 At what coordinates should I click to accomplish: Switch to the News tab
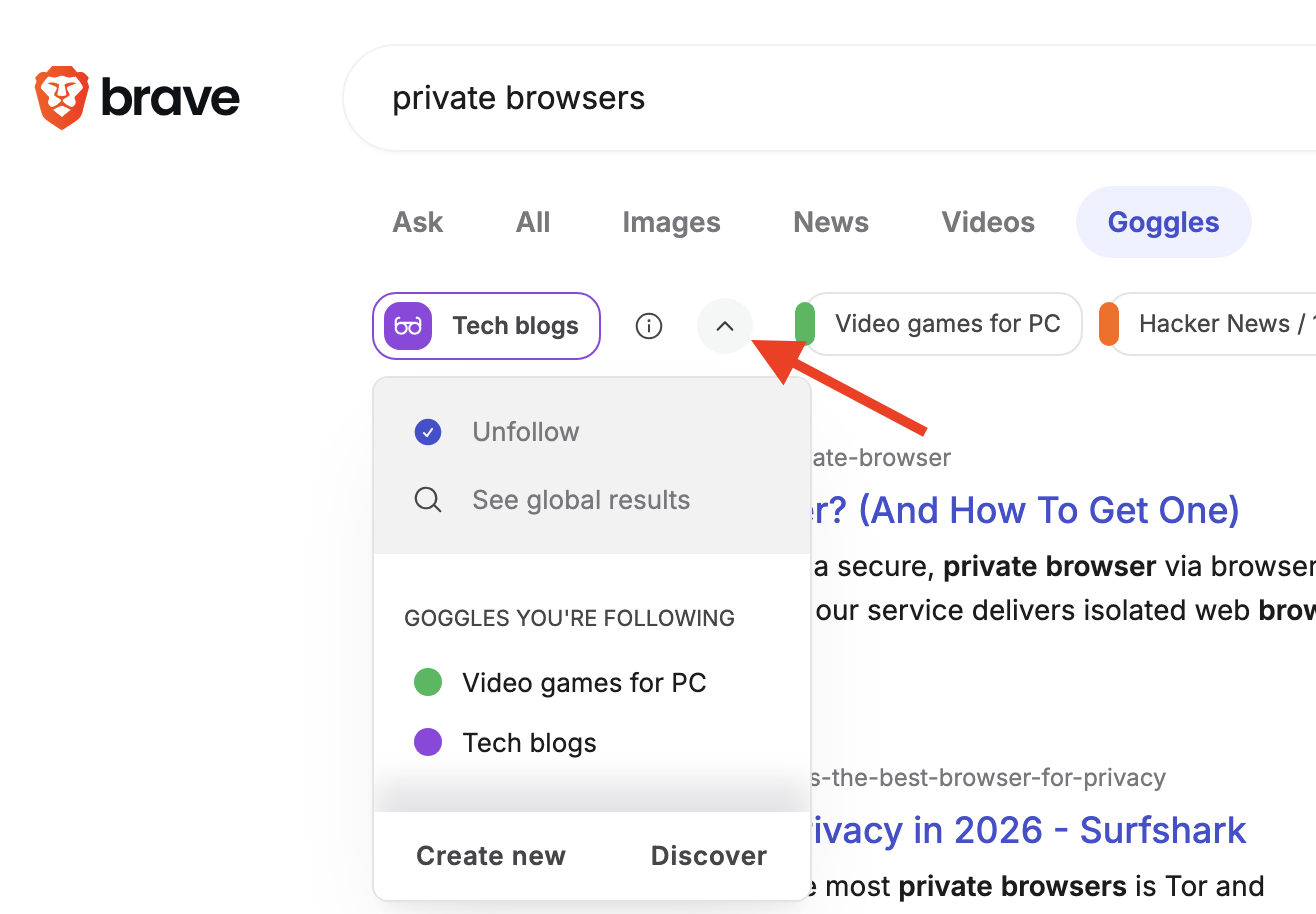831,222
